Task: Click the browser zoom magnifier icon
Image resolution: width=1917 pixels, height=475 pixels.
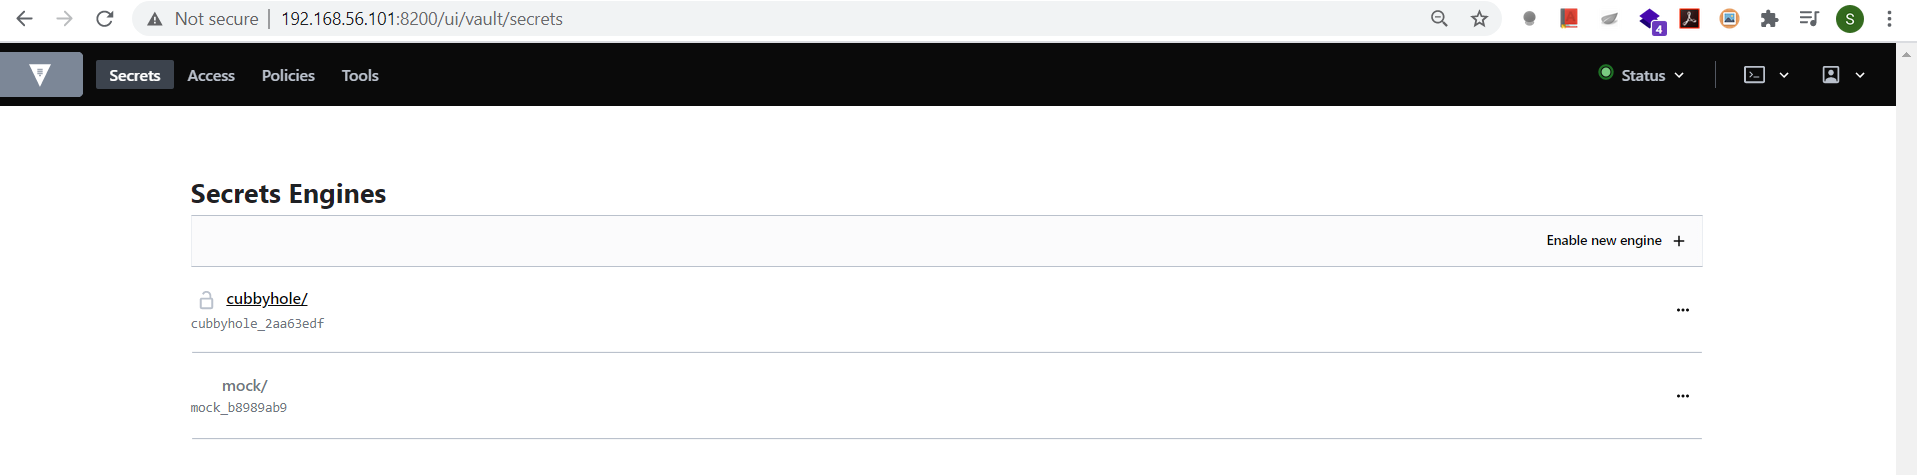Action: tap(1439, 19)
